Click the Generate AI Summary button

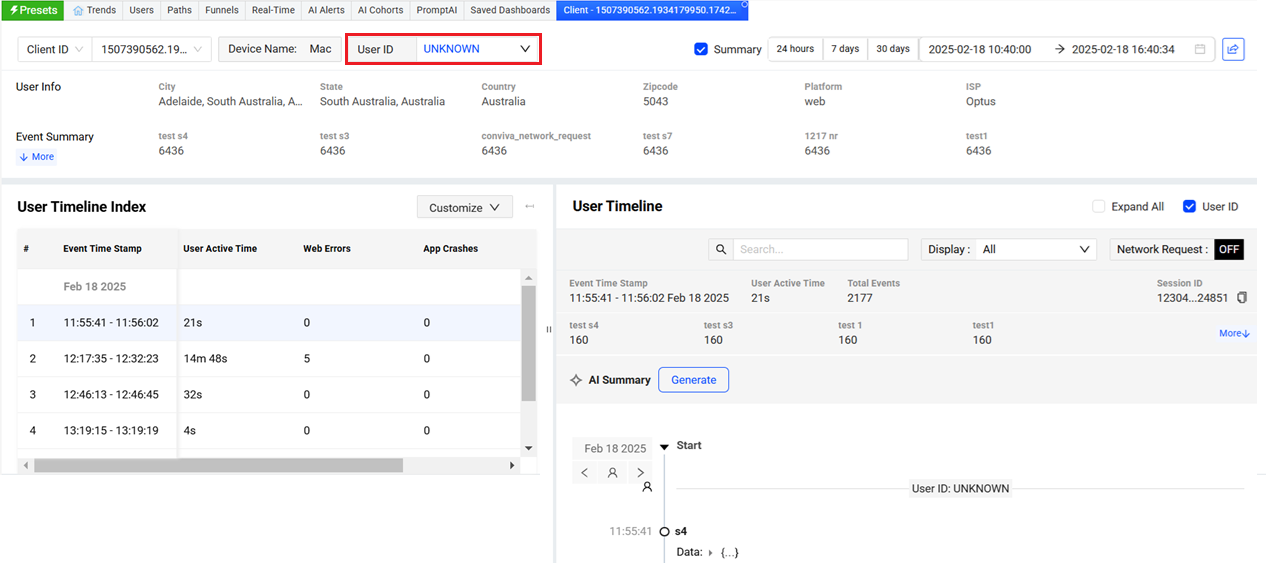tap(693, 380)
